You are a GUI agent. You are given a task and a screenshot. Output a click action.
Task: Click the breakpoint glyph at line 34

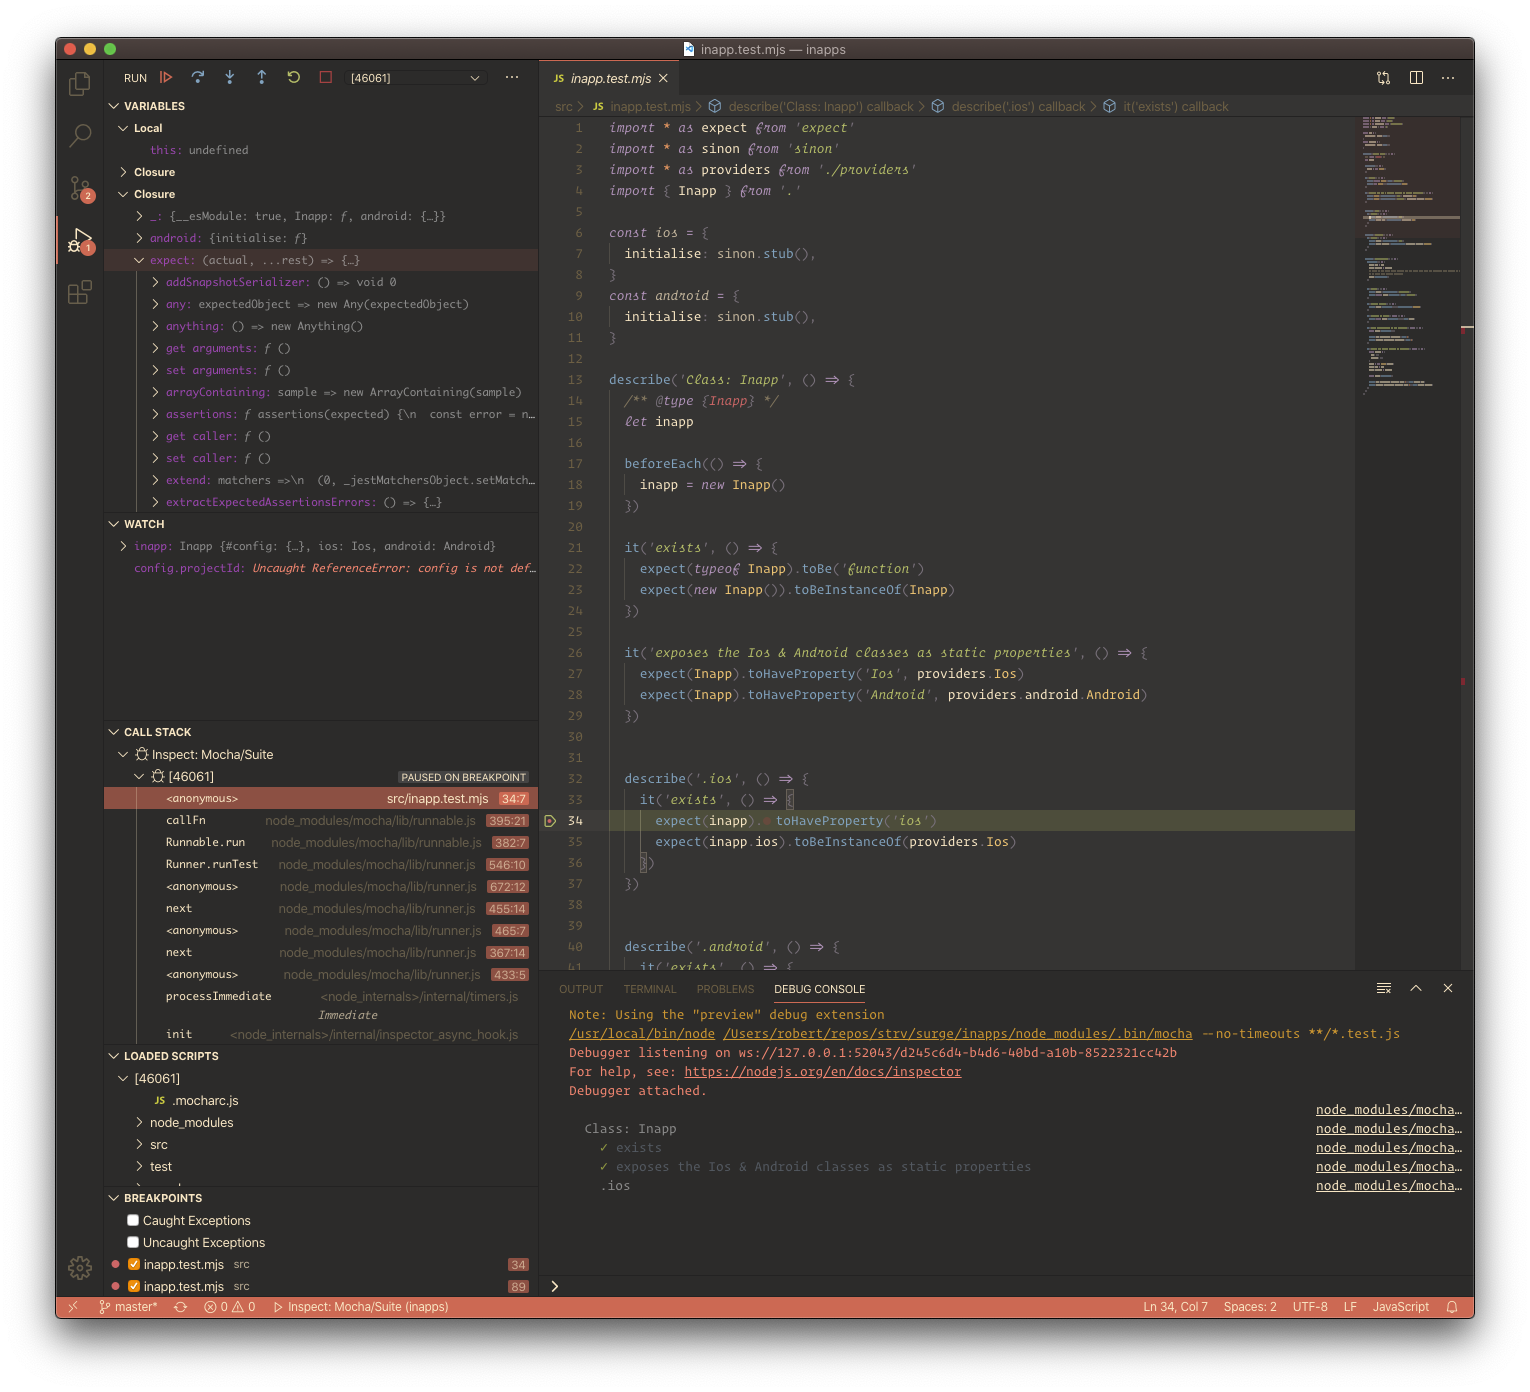click(550, 821)
